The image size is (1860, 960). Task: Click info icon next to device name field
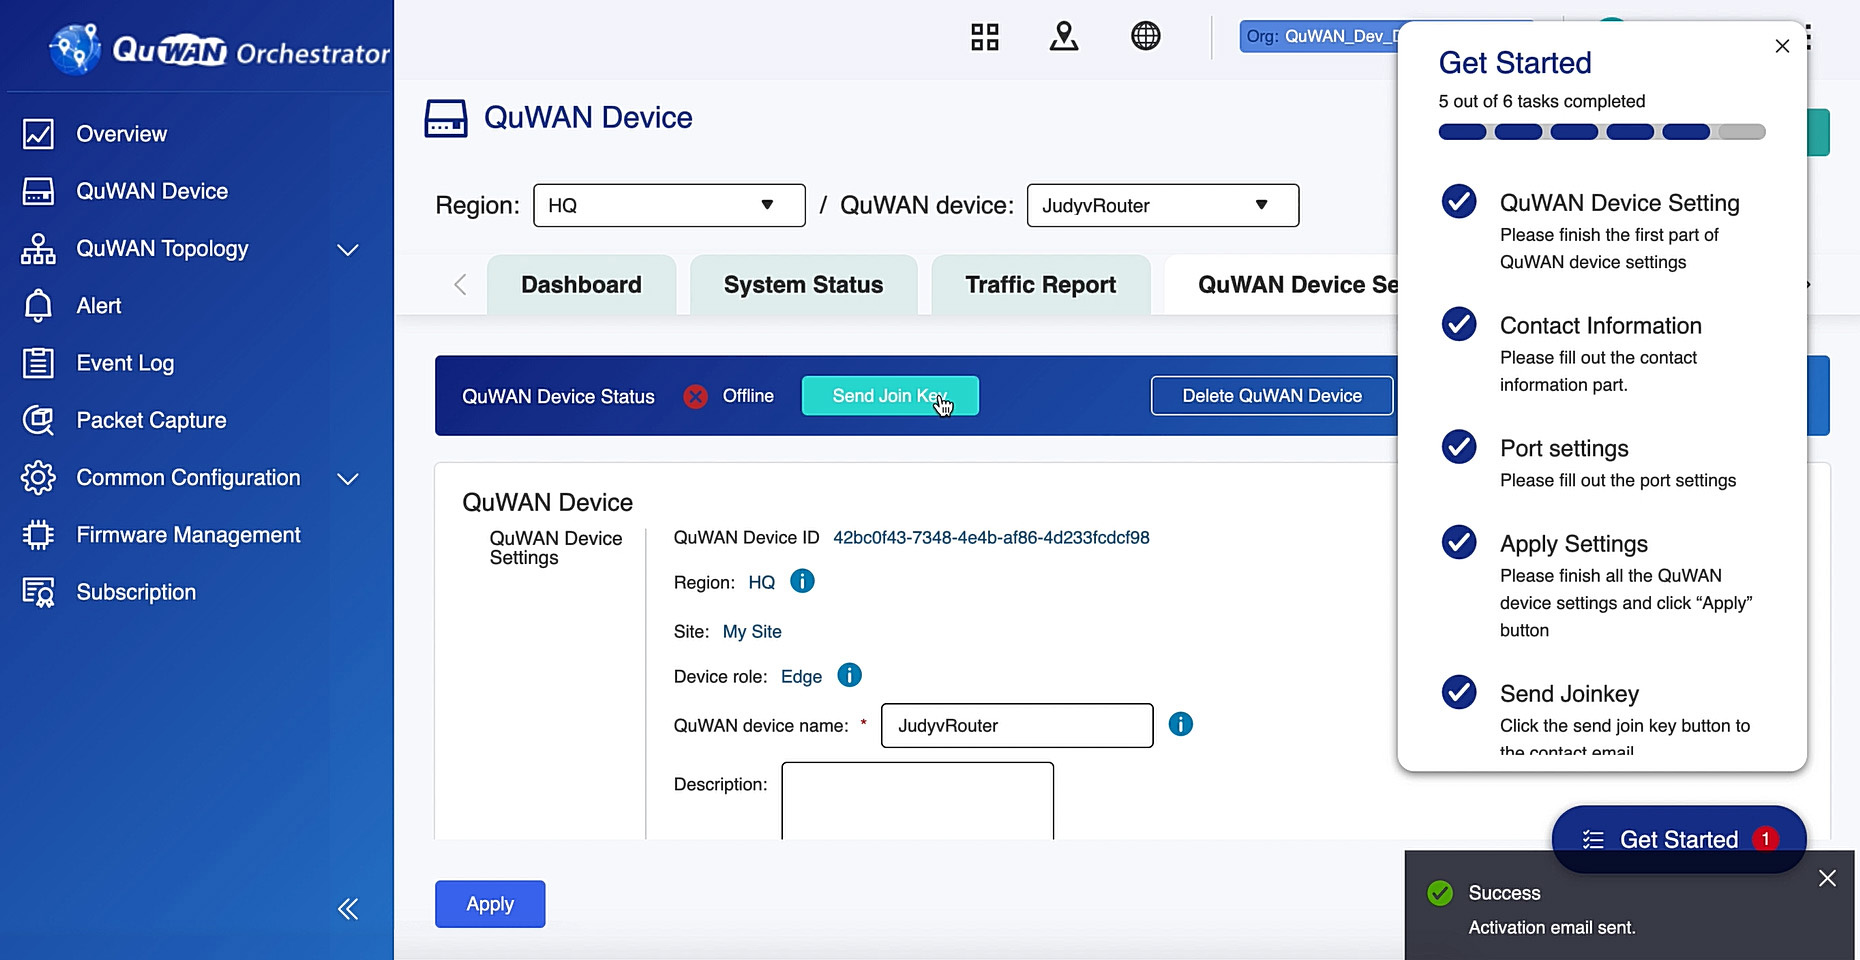[x=1180, y=725]
